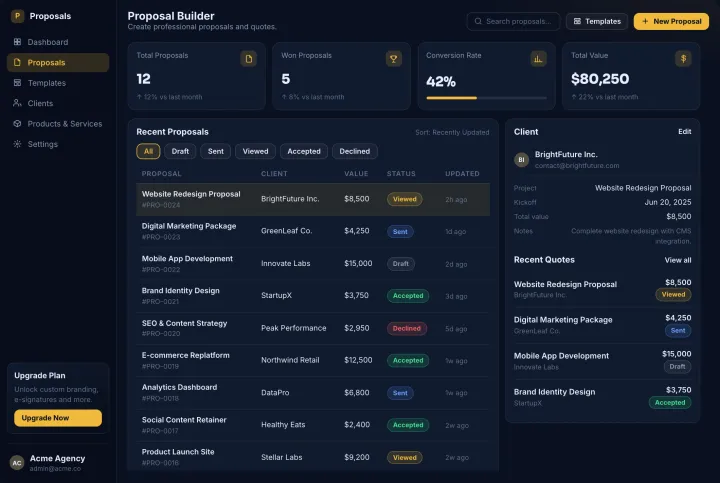
Task: Open Website Redesign Proposal table row
Action: 313,199
